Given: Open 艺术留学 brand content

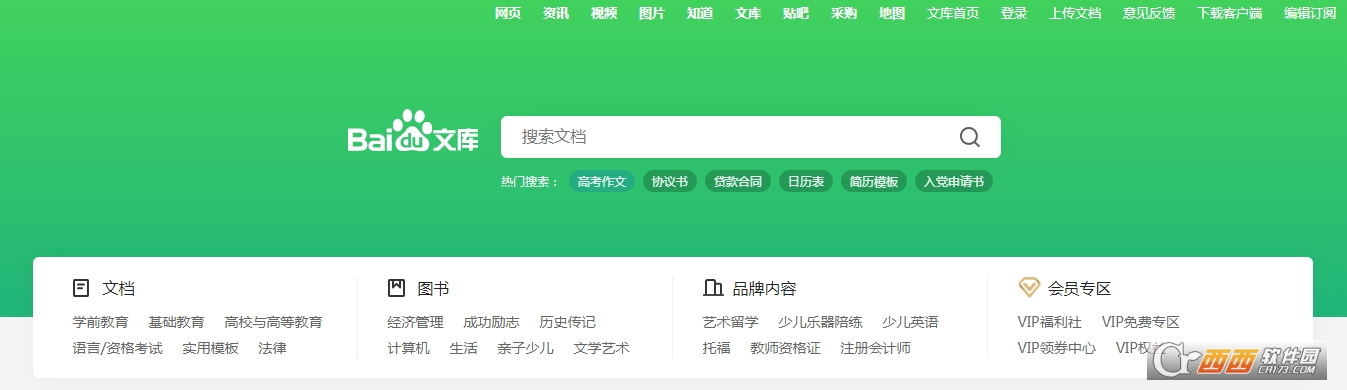Looking at the screenshot, I should pyautogui.click(x=731, y=322).
